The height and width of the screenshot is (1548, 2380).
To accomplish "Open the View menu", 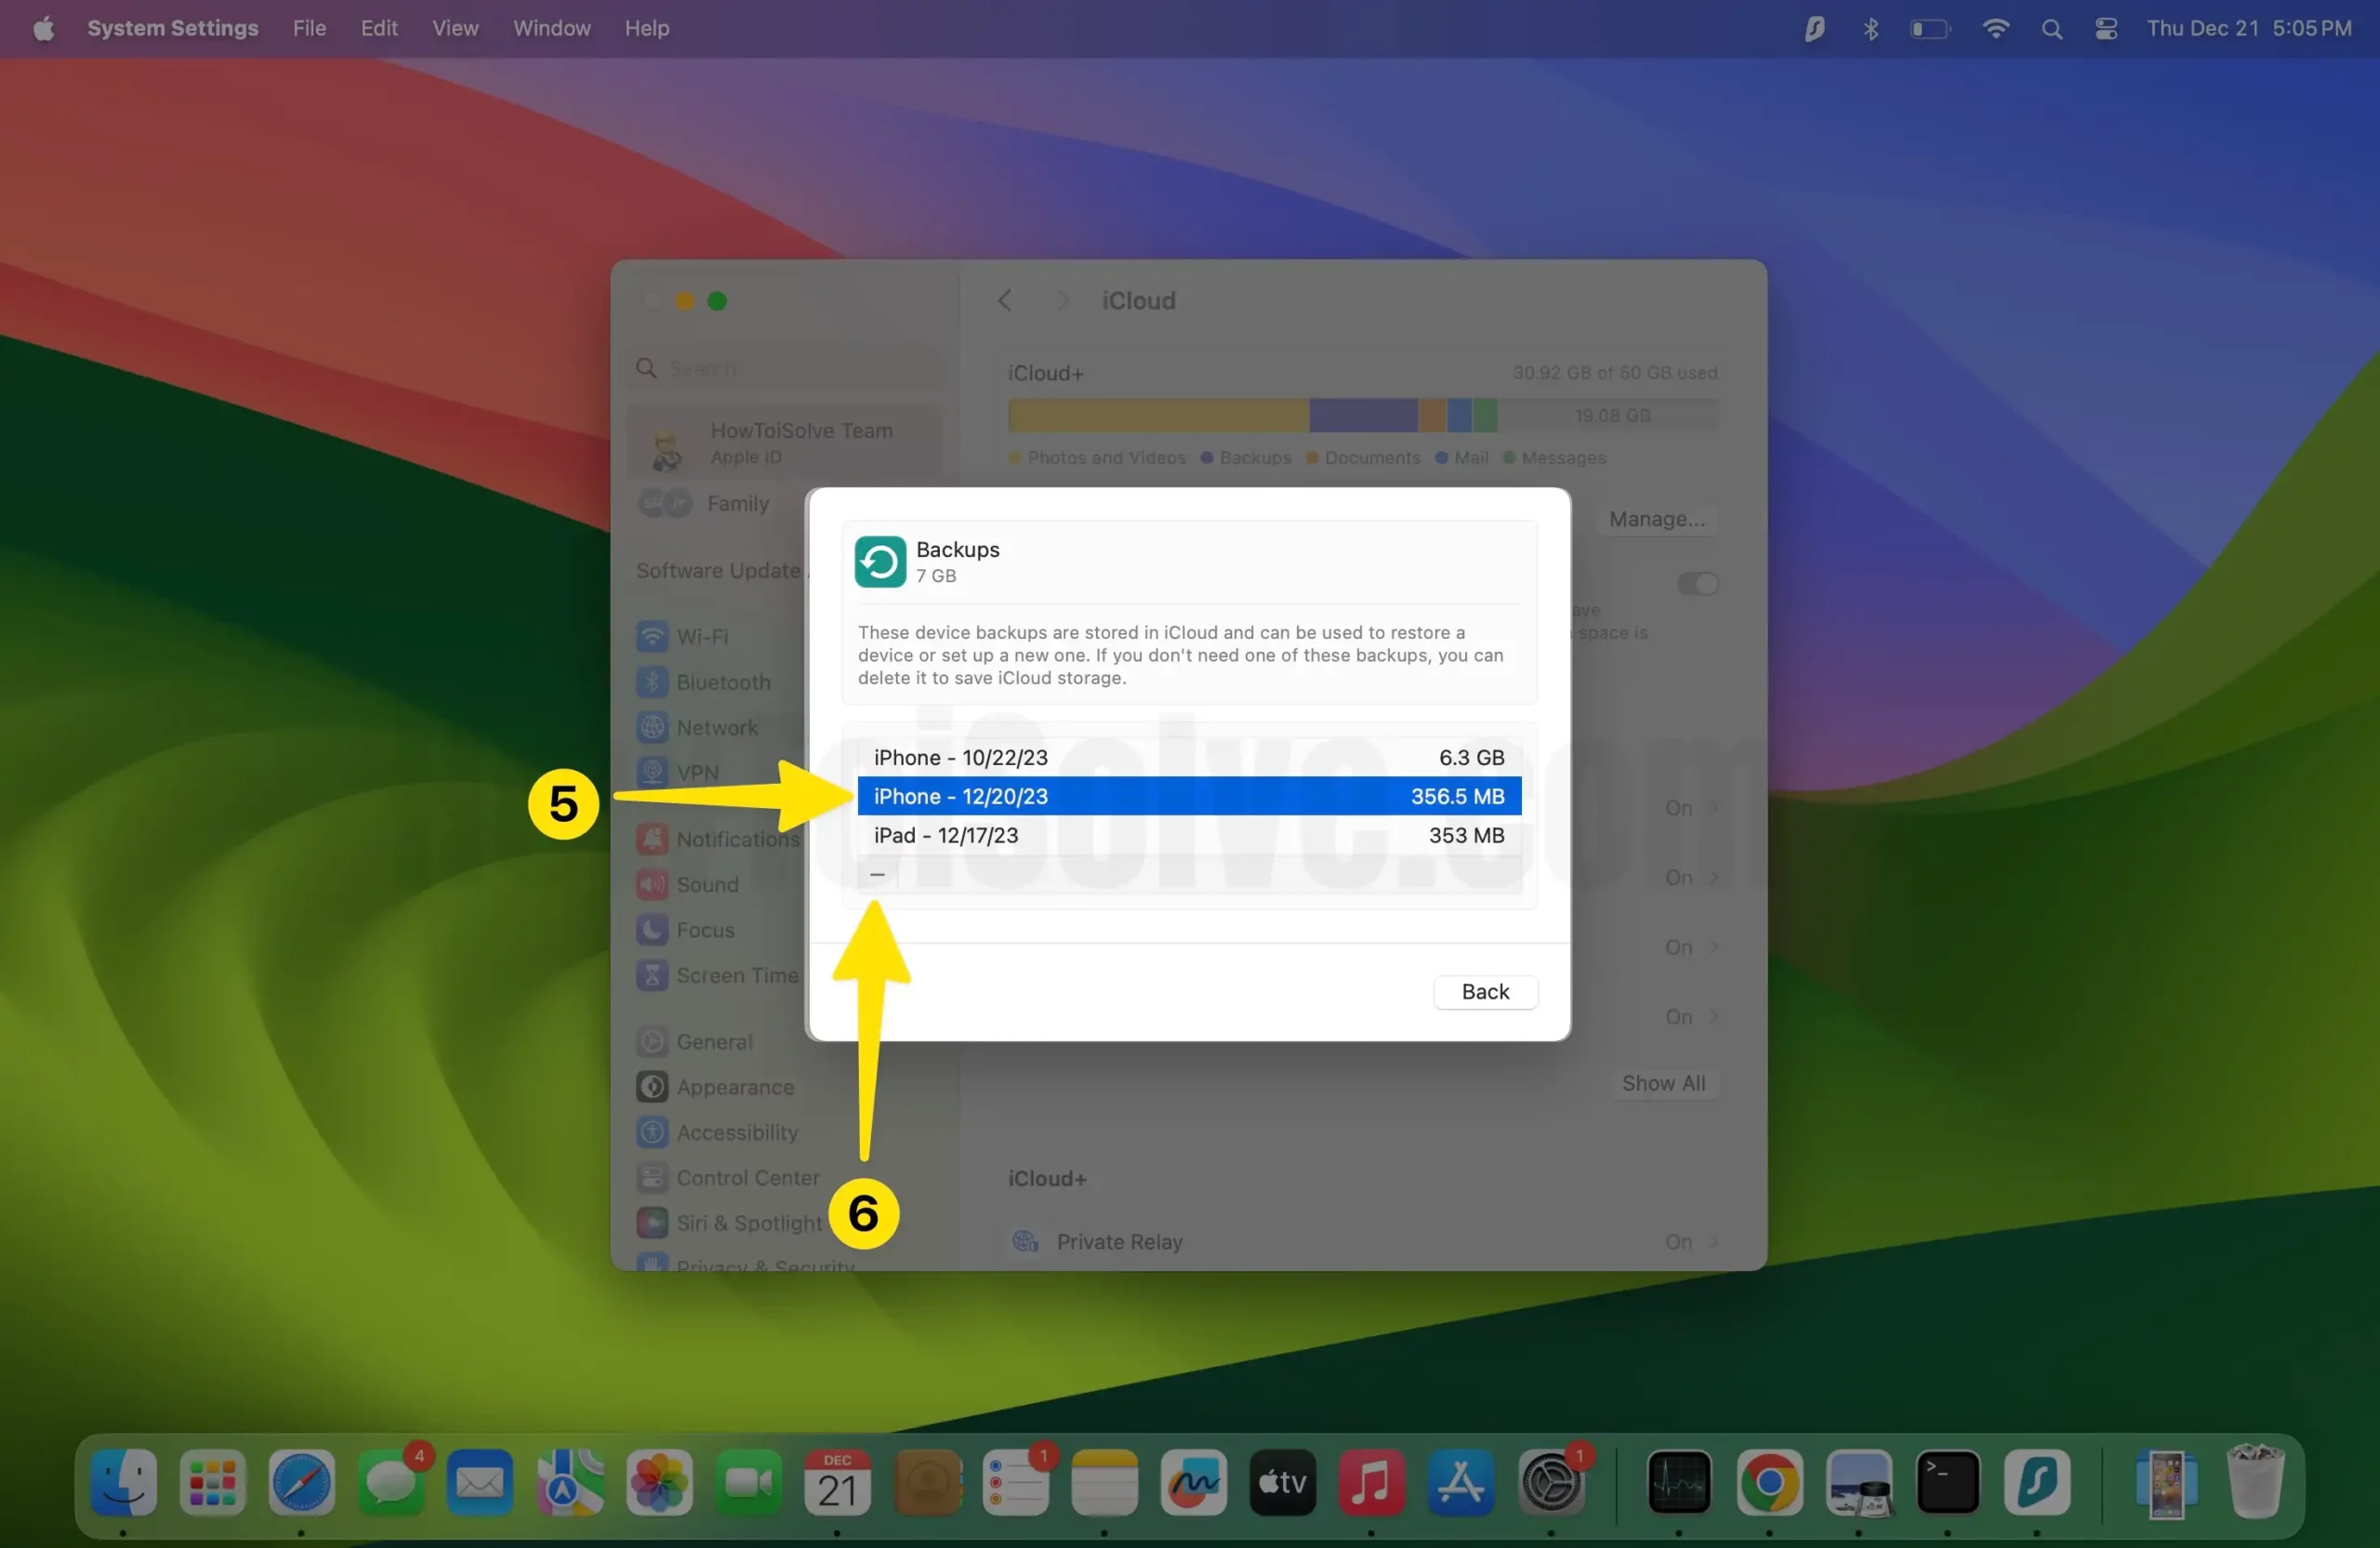I will [455, 28].
